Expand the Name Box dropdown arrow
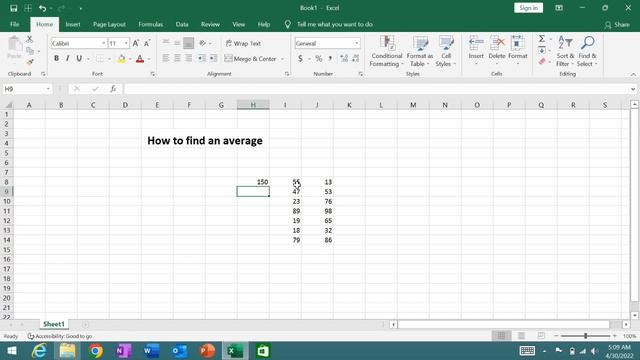The width and height of the screenshot is (640, 360). [x=48, y=89]
